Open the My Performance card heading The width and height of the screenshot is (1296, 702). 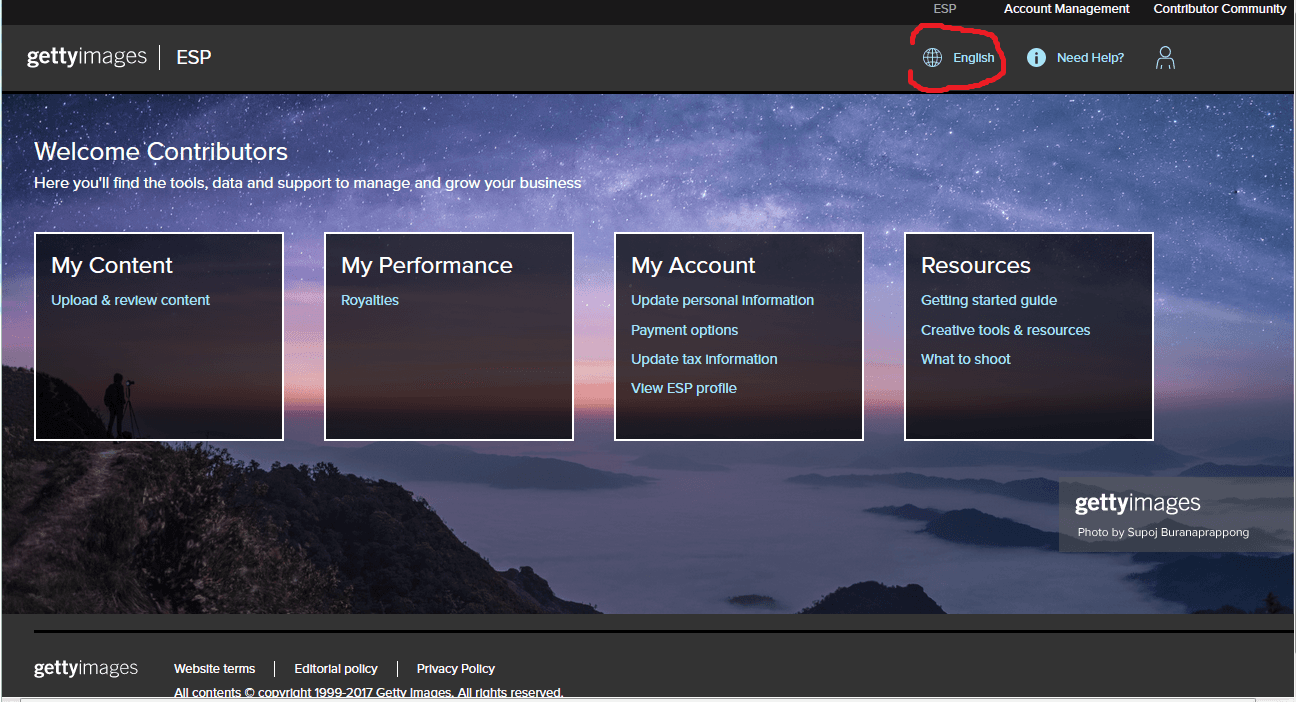(x=427, y=265)
